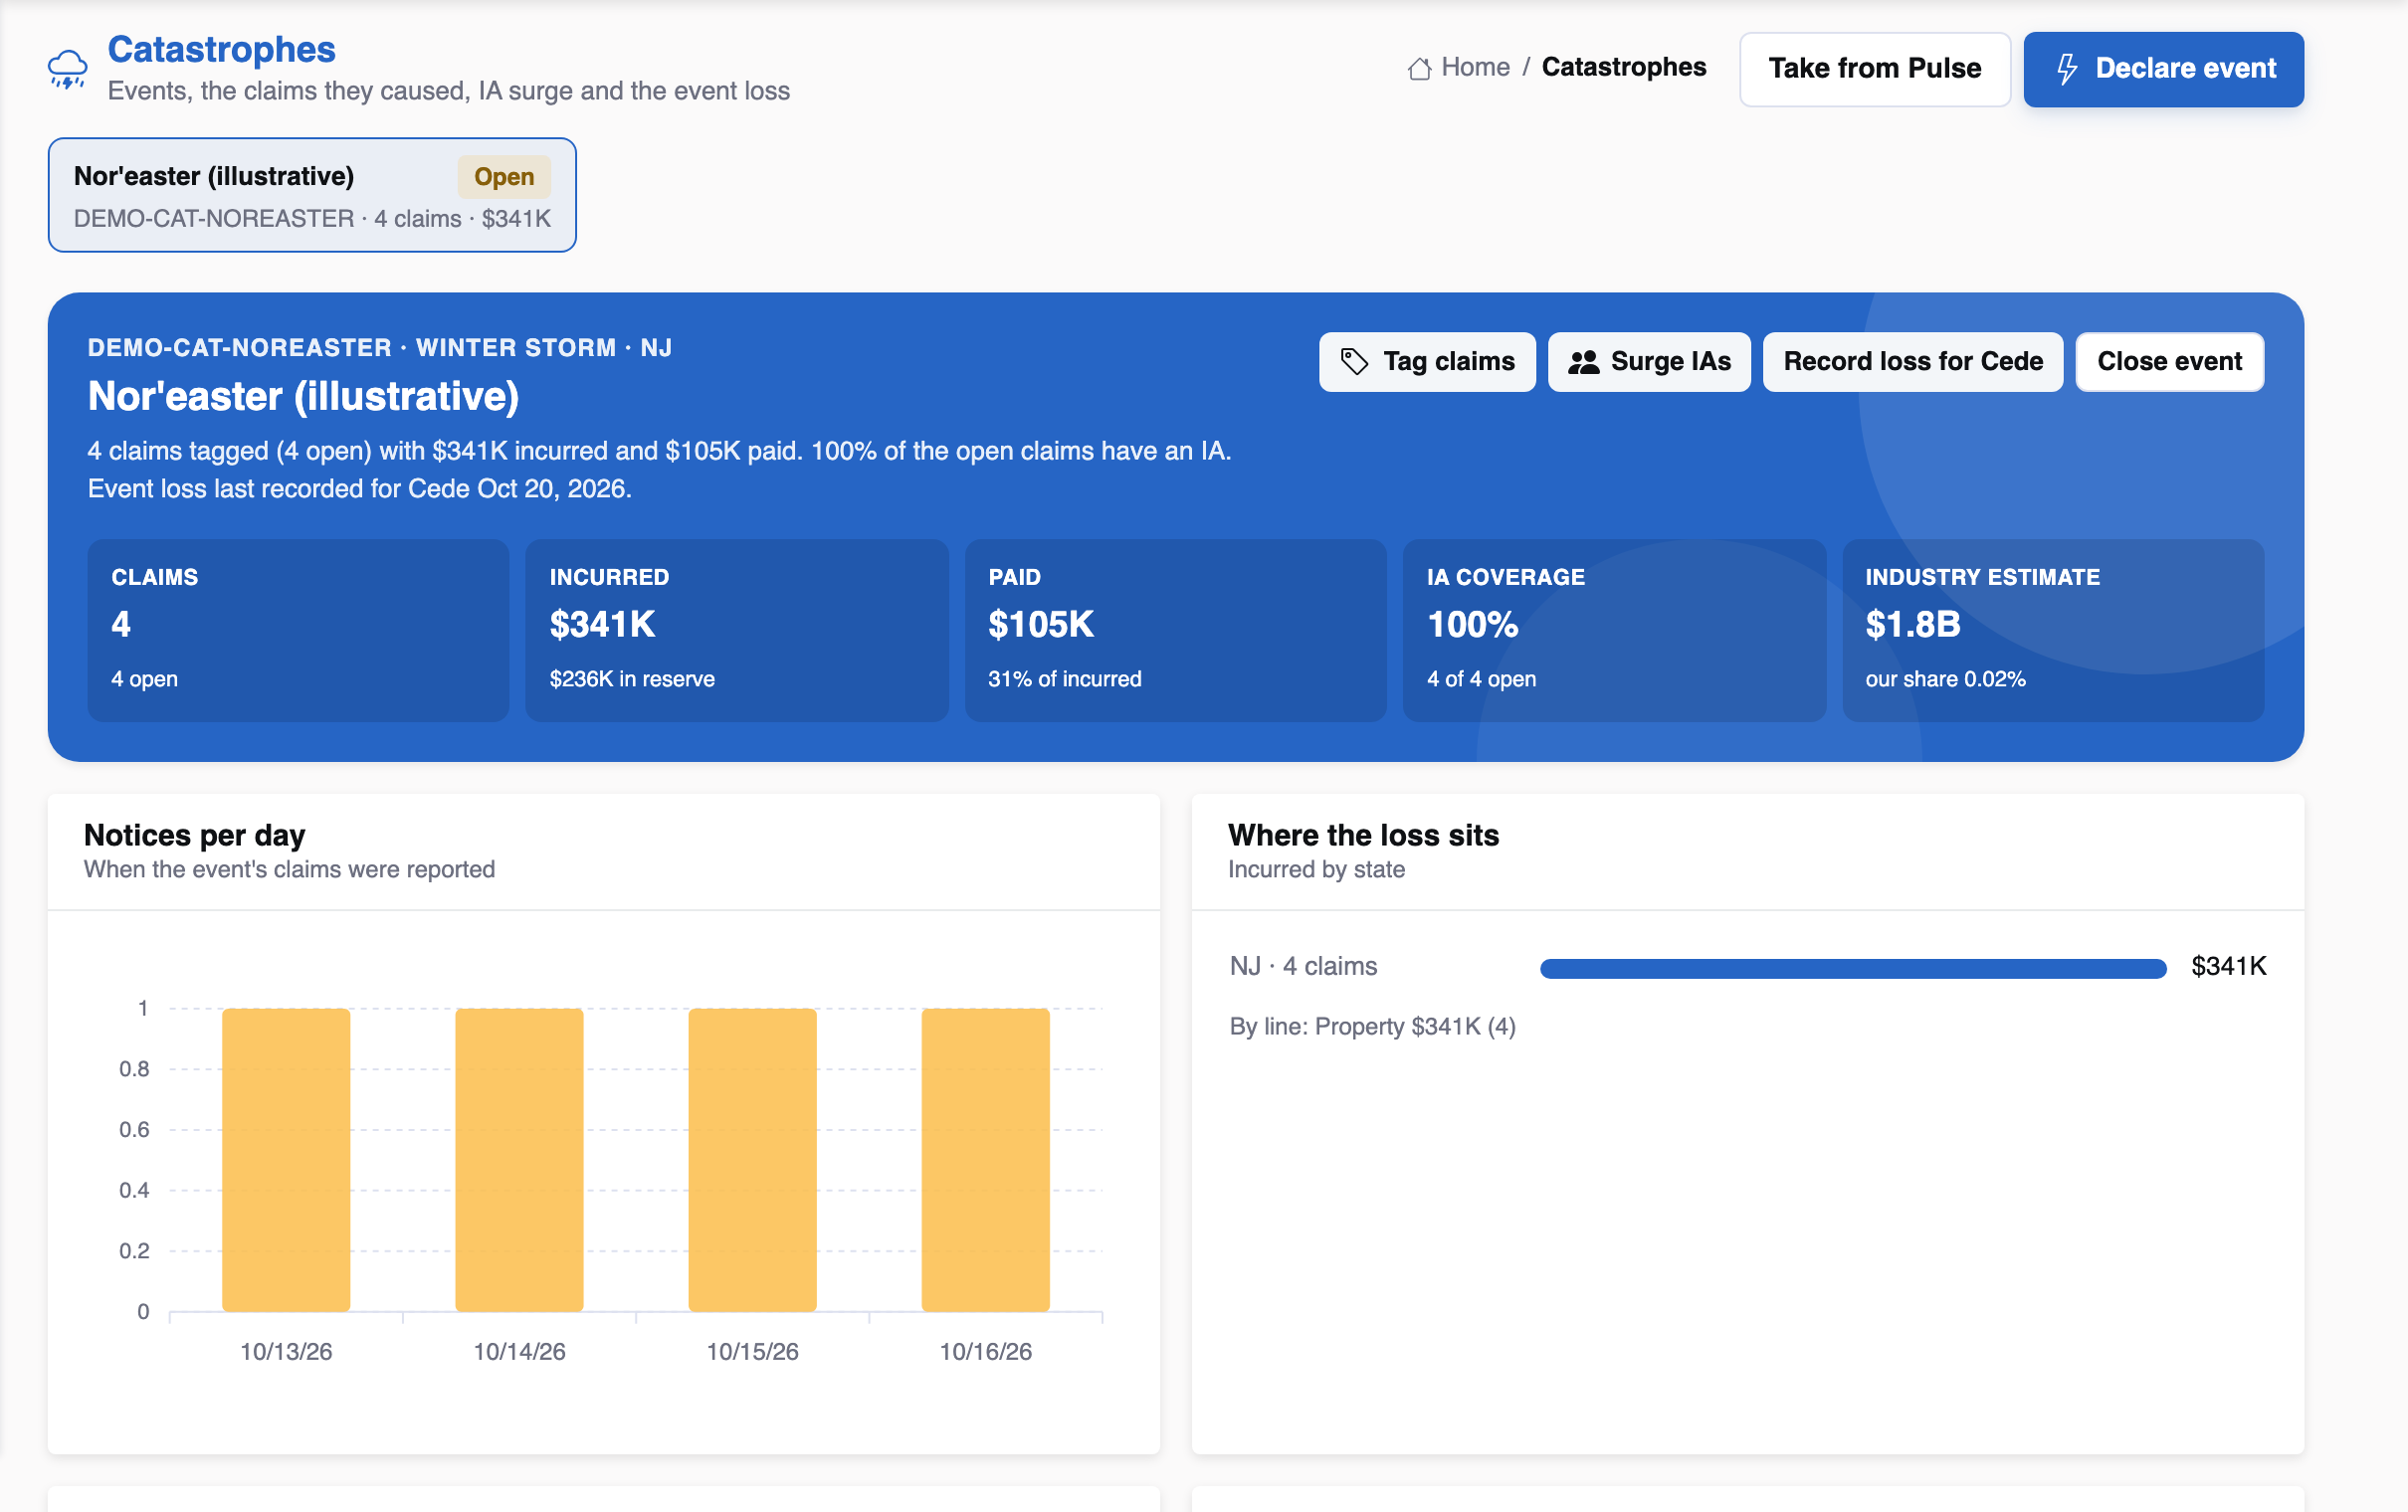
Task: Click '$236K in reserve' text
Action: (x=632, y=679)
